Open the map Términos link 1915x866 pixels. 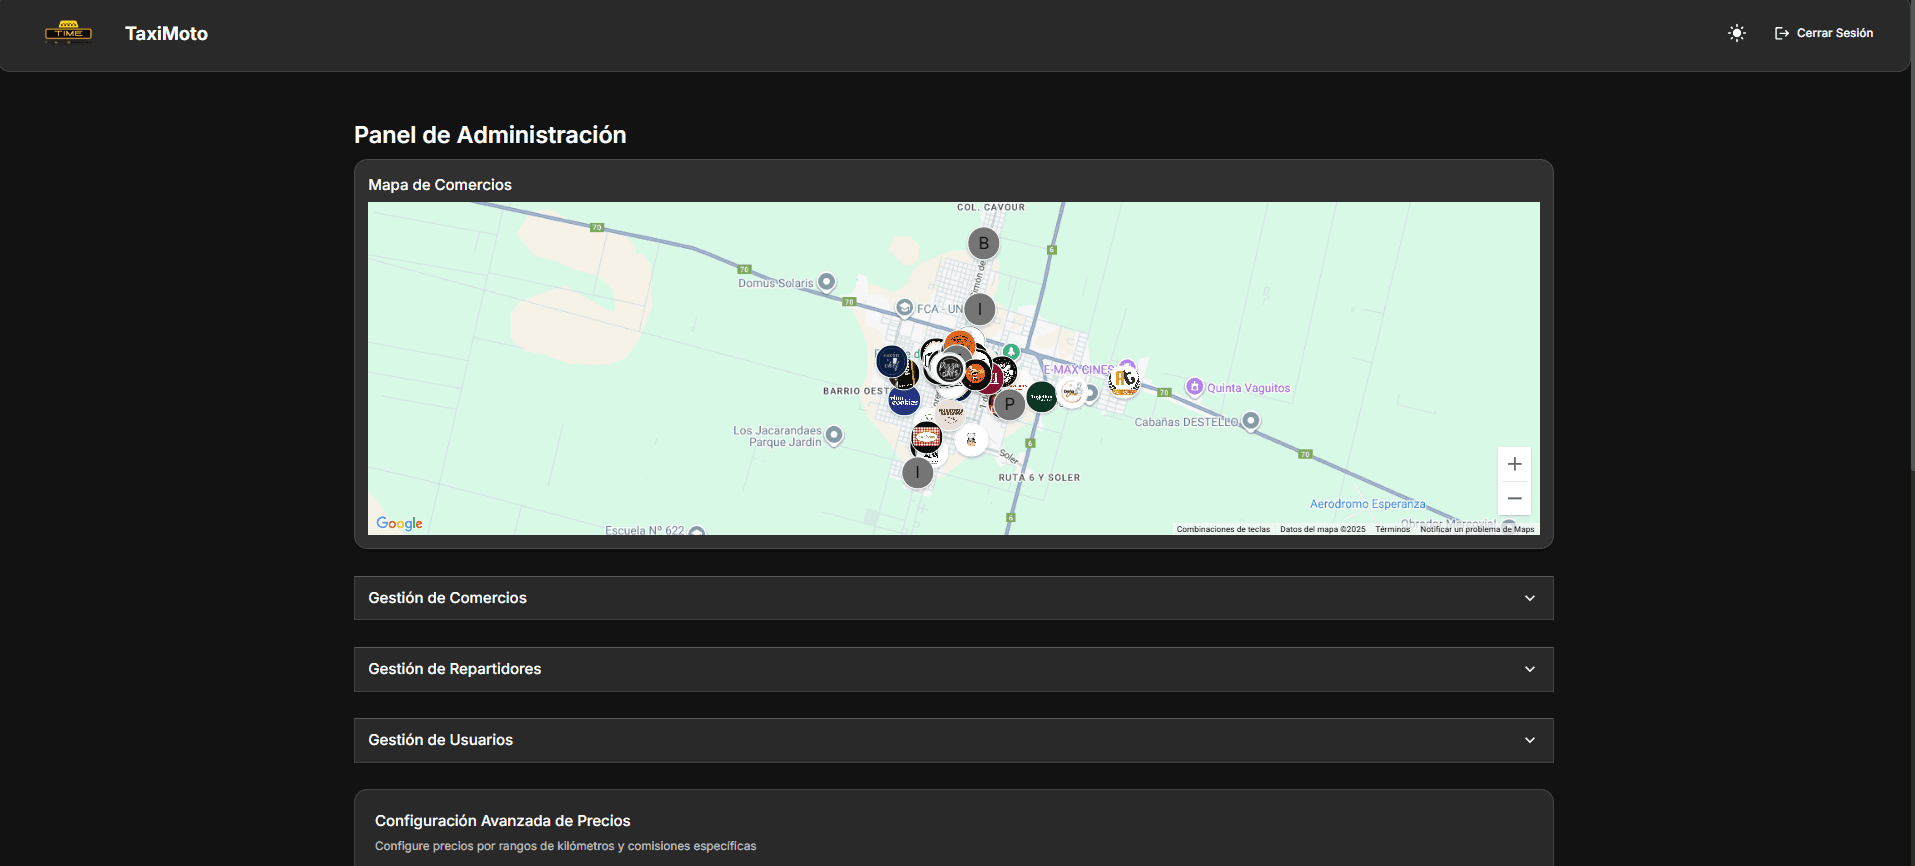(1392, 529)
